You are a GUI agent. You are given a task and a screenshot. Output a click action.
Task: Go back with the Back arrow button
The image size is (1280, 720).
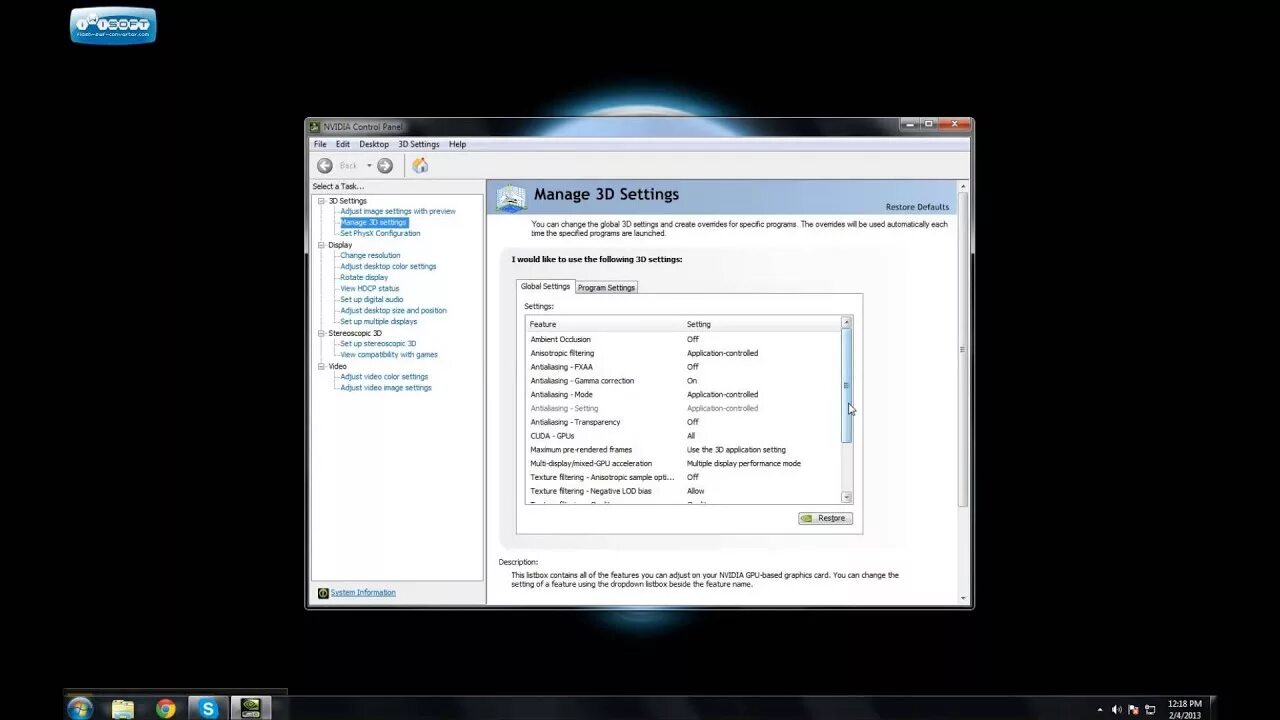(x=325, y=166)
